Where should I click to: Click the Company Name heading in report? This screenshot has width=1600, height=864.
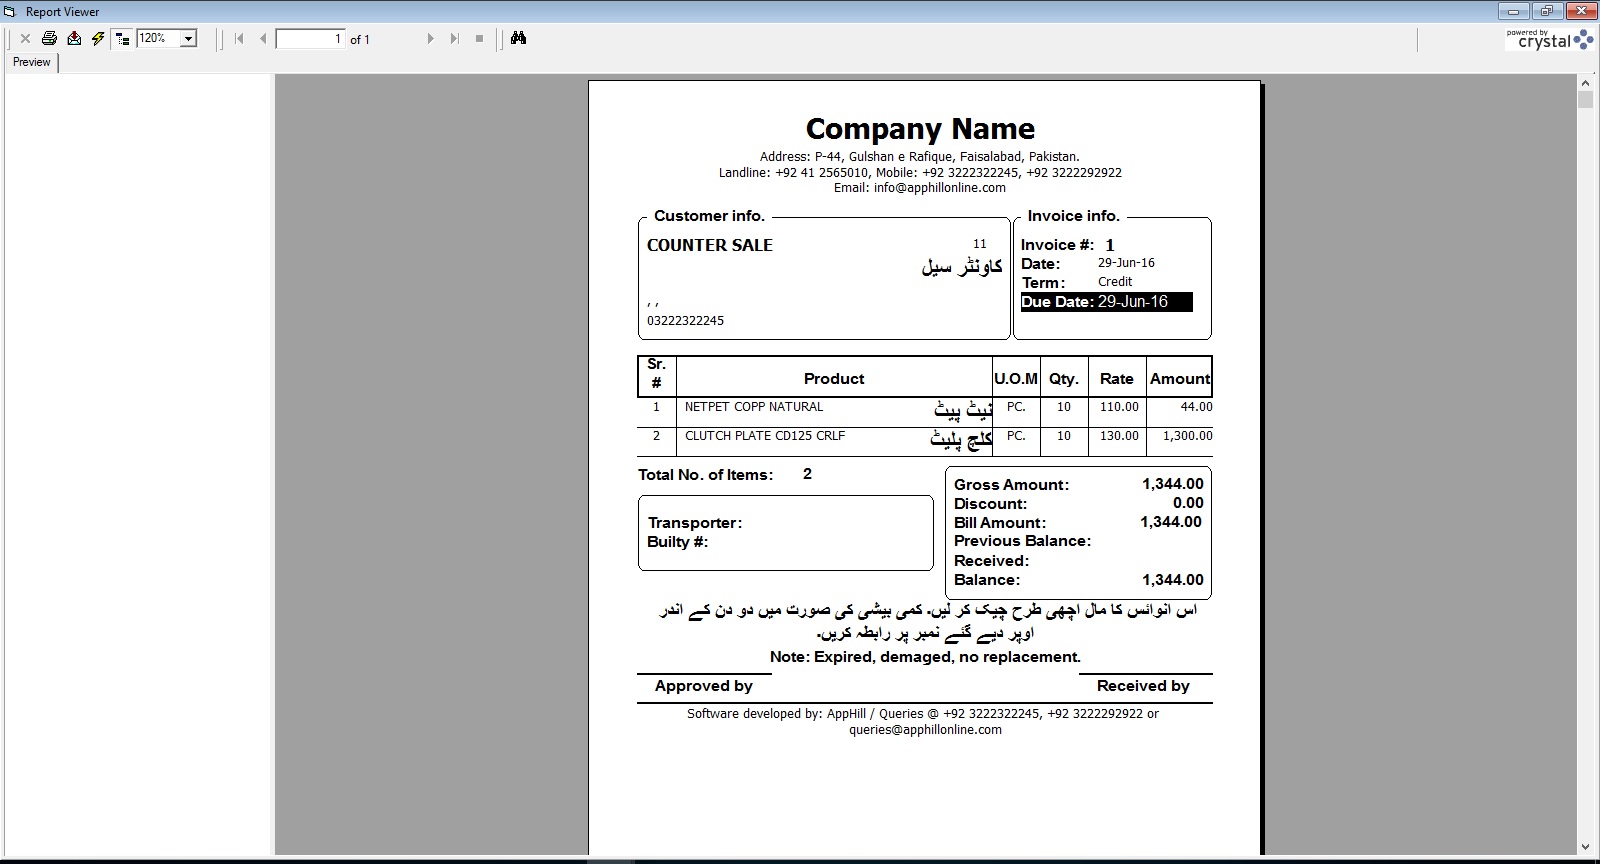point(920,129)
